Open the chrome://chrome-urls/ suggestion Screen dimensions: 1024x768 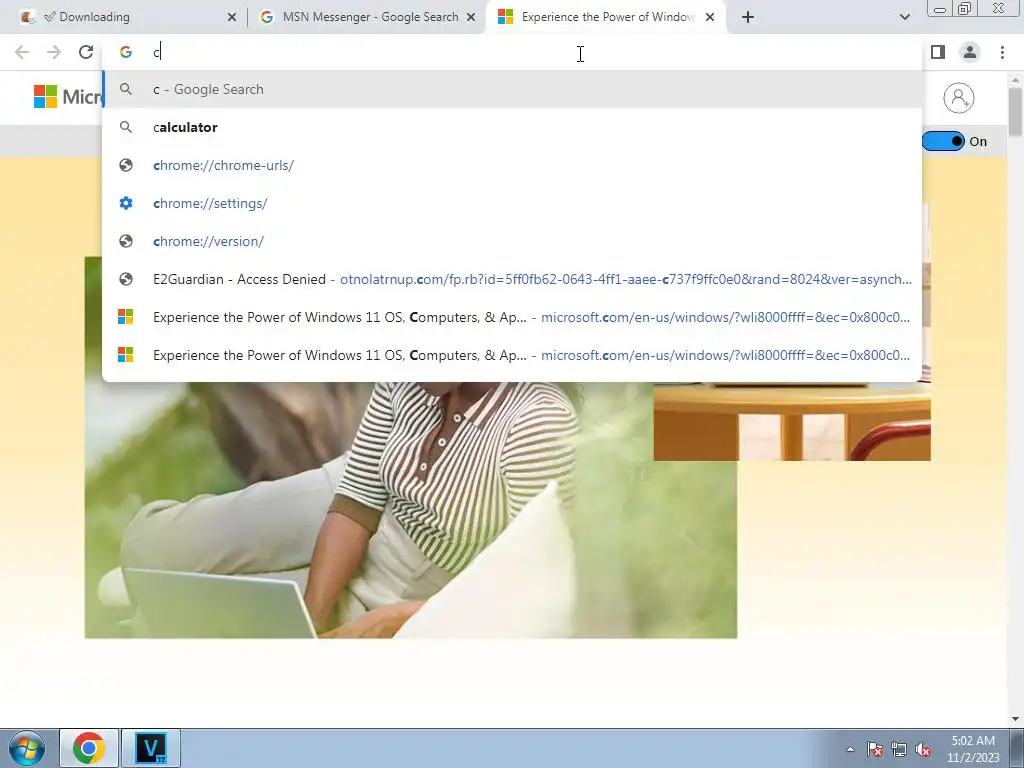[x=512, y=165]
